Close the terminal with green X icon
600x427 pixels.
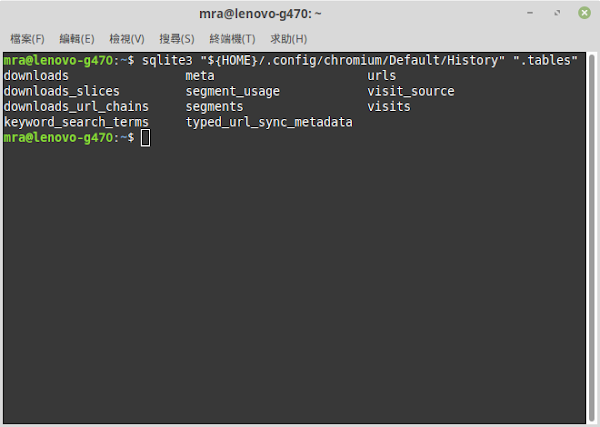click(584, 13)
